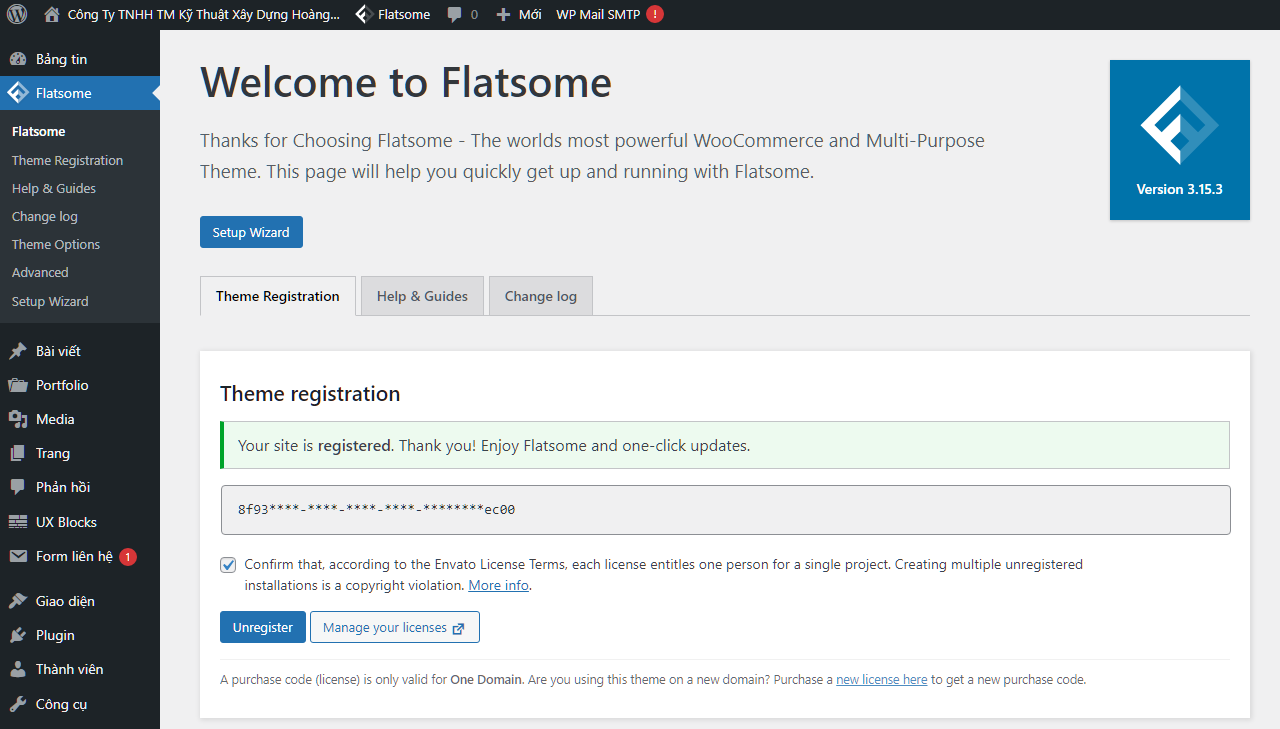Open Change log in sidebar submenu
This screenshot has width=1280, height=729.
(x=45, y=216)
